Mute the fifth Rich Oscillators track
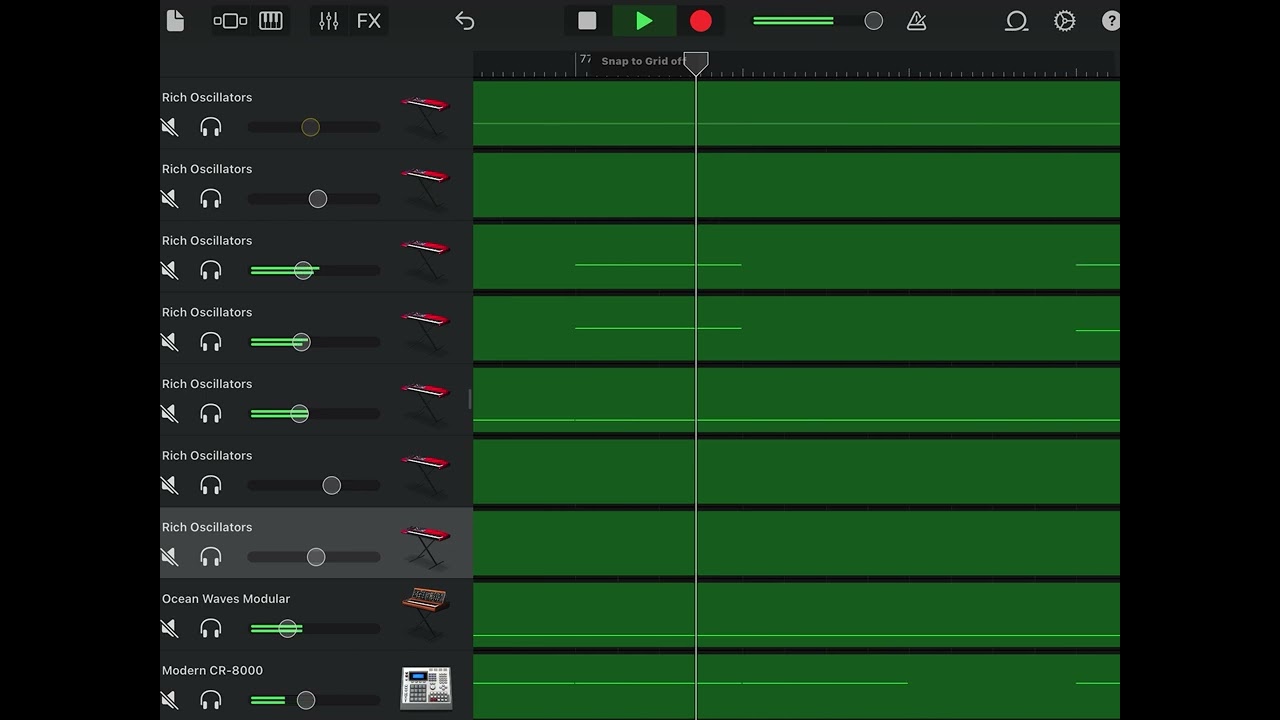Viewport: 1280px width, 720px height. 170,413
